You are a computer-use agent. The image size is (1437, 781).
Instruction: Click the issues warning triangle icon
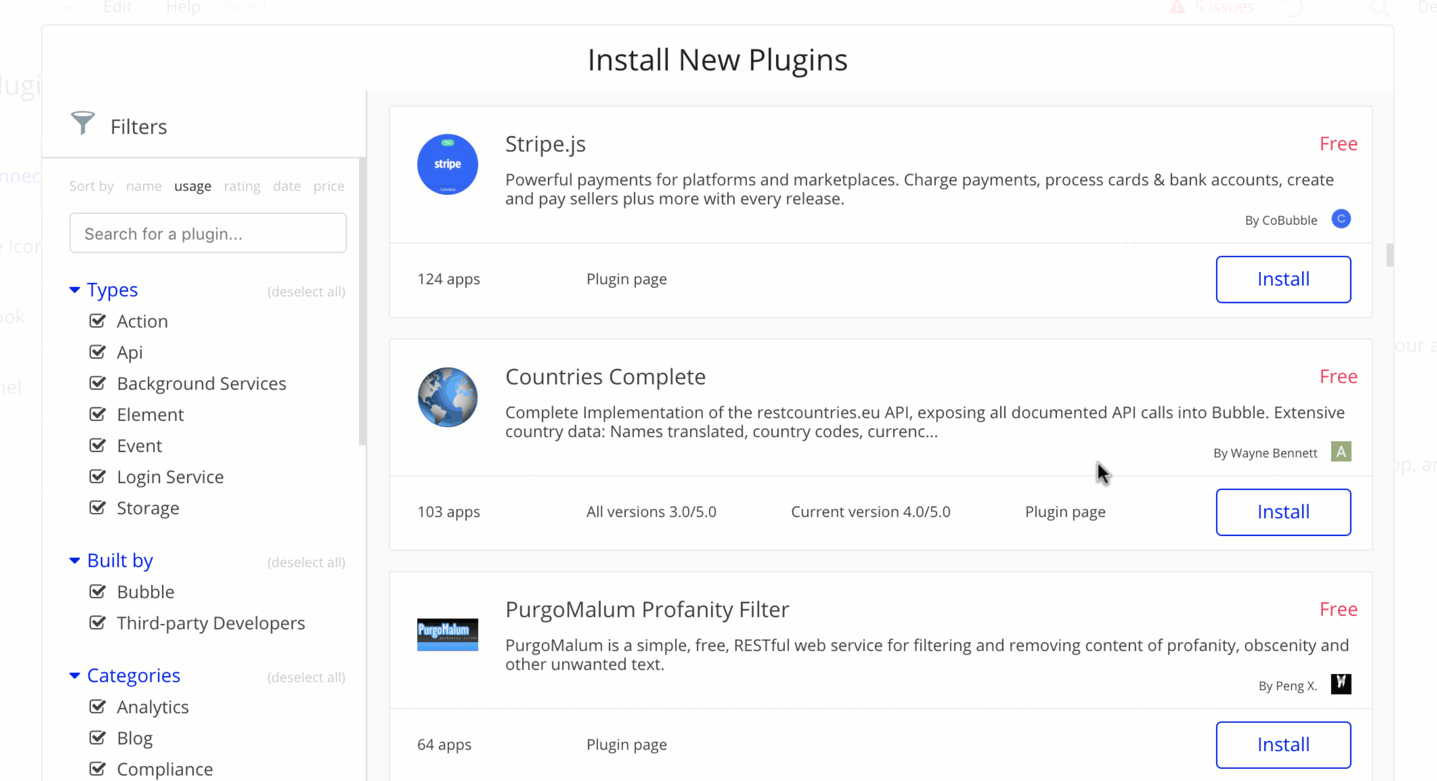point(1177,7)
